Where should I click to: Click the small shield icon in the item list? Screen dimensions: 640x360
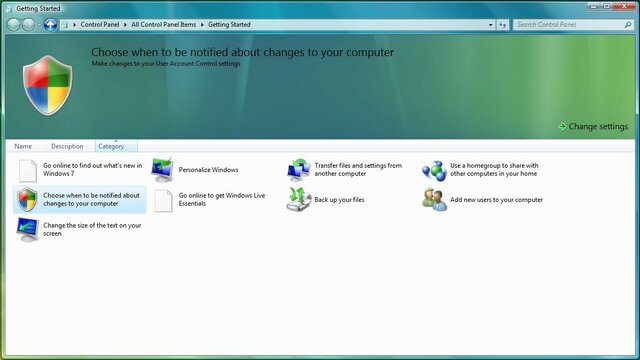point(27,200)
